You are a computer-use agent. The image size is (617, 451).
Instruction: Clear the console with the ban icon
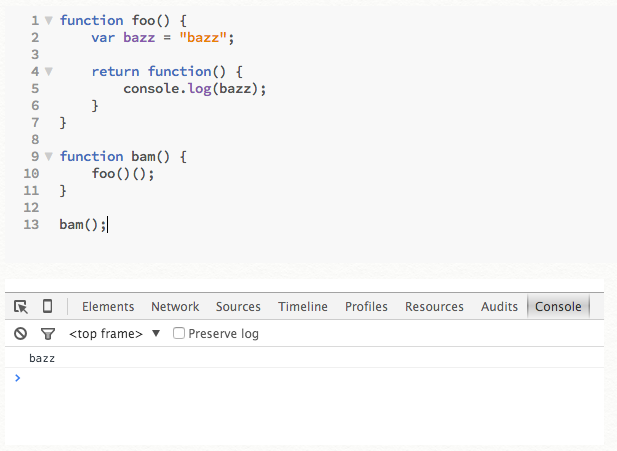pos(20,334)
